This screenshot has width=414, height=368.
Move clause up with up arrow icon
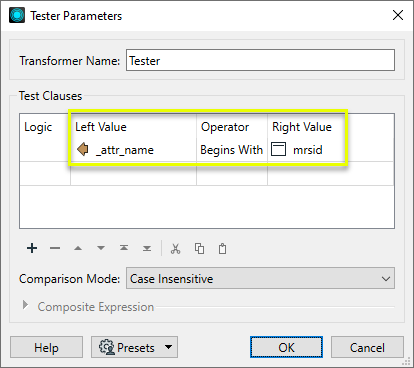pyautogui.click(x=78, y=248)
